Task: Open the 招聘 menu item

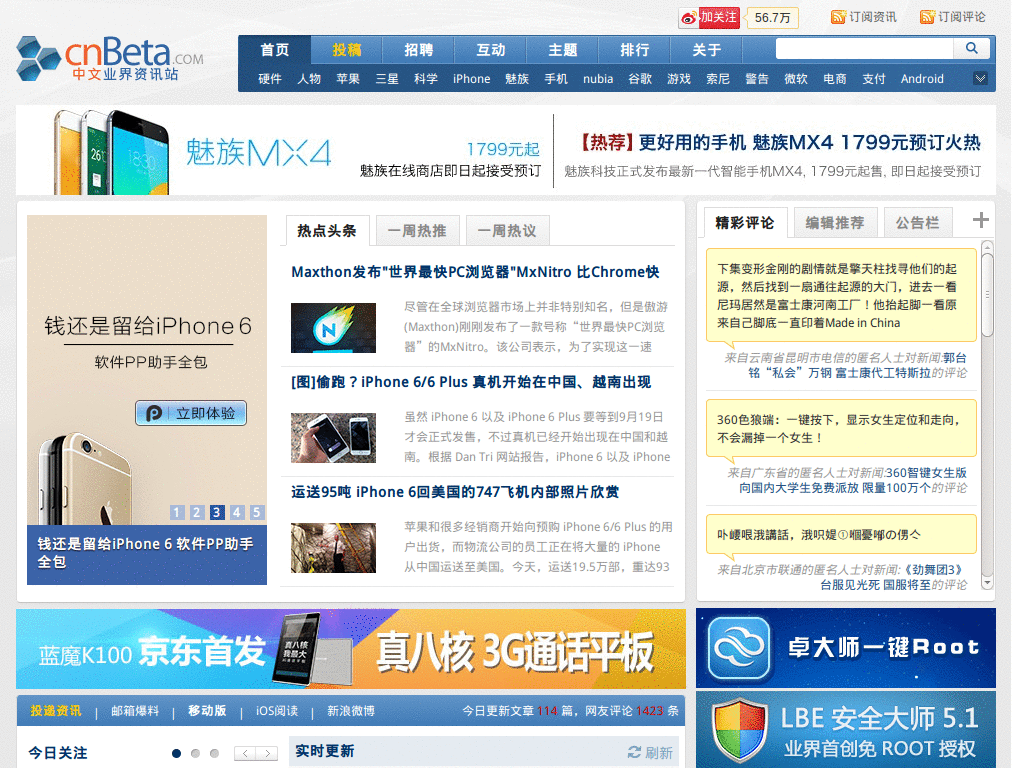Action: click(419, 50)
